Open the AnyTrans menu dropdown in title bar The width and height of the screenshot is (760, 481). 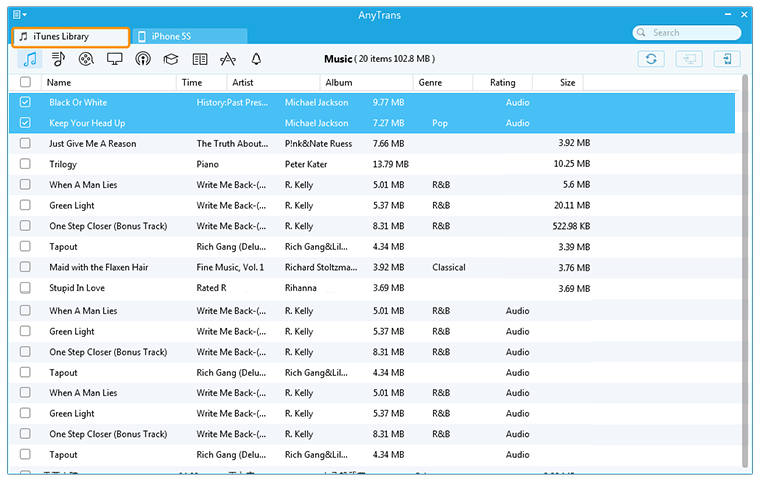[x=20, y=15]
